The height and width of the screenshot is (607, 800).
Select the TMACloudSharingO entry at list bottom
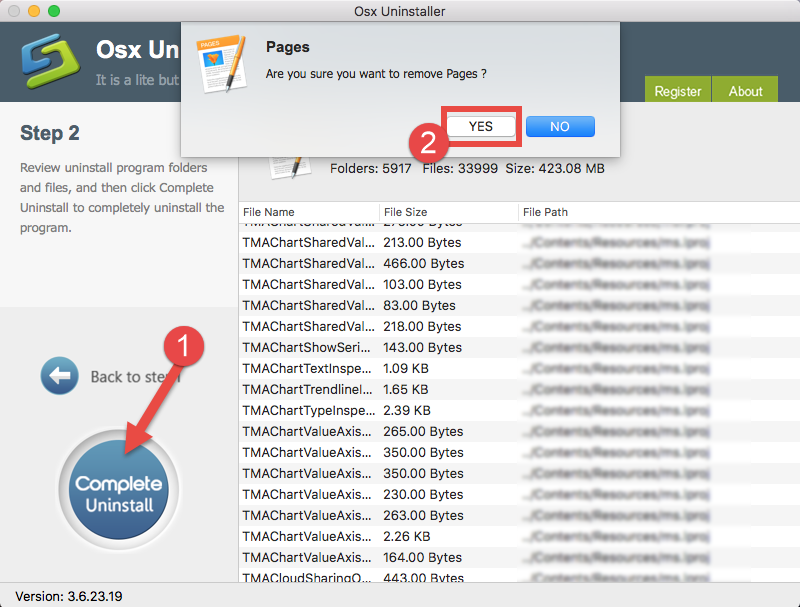tap(310, 578)
